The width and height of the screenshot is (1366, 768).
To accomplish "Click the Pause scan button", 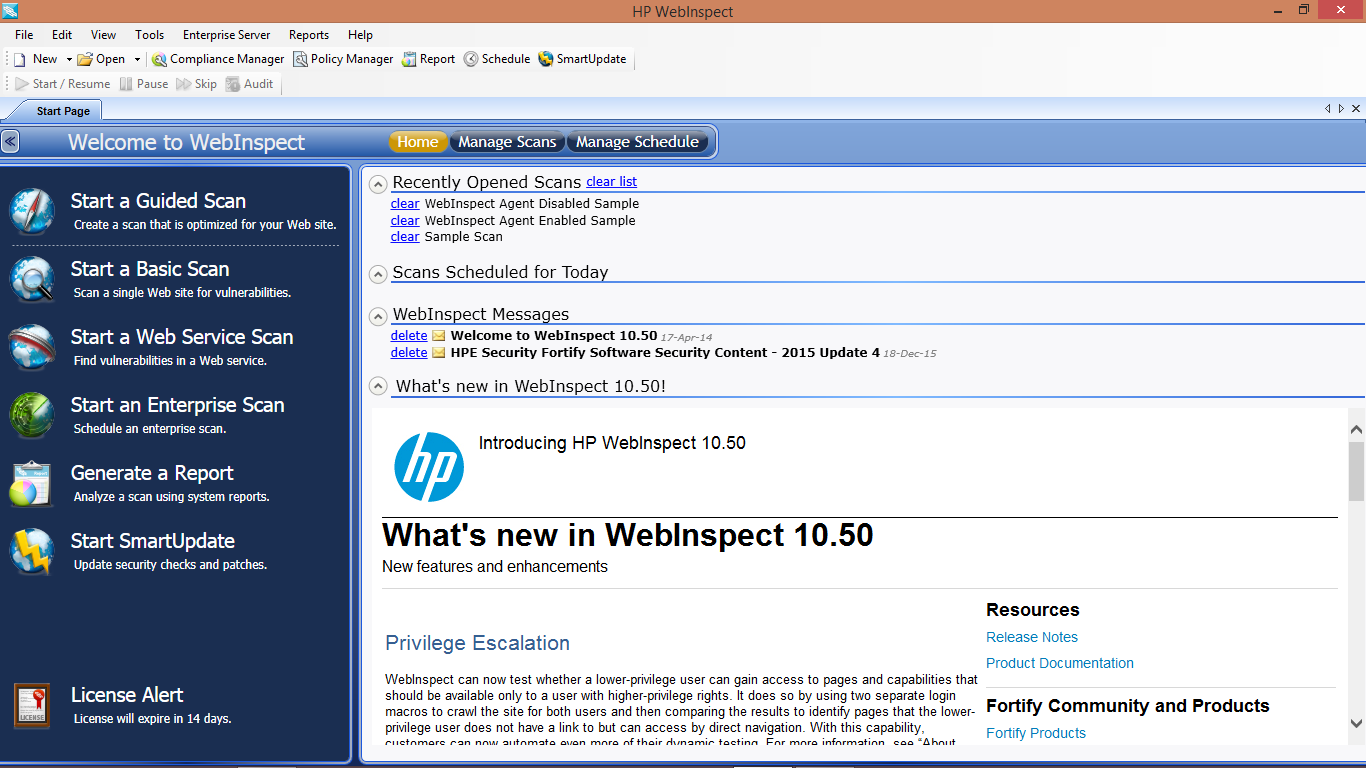I will [144, 84].
